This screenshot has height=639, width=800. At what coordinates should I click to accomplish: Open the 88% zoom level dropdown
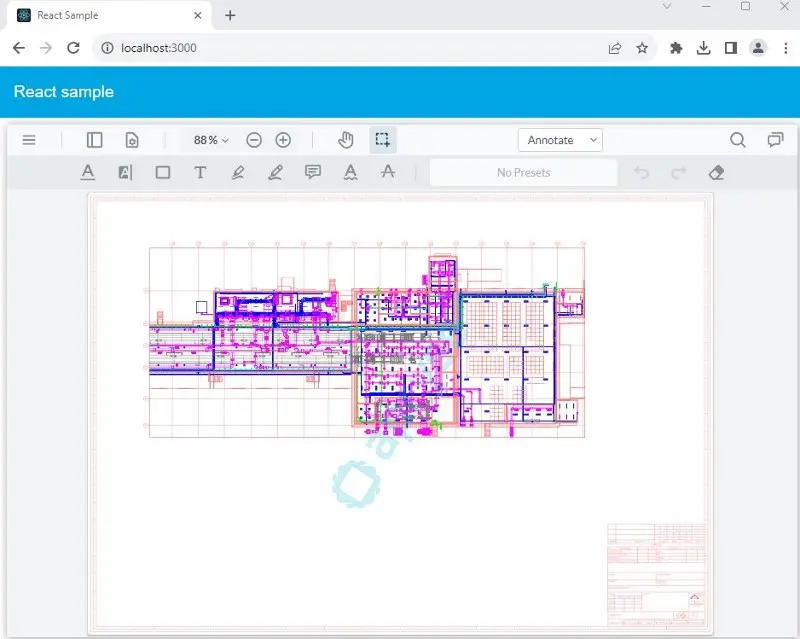211,140
